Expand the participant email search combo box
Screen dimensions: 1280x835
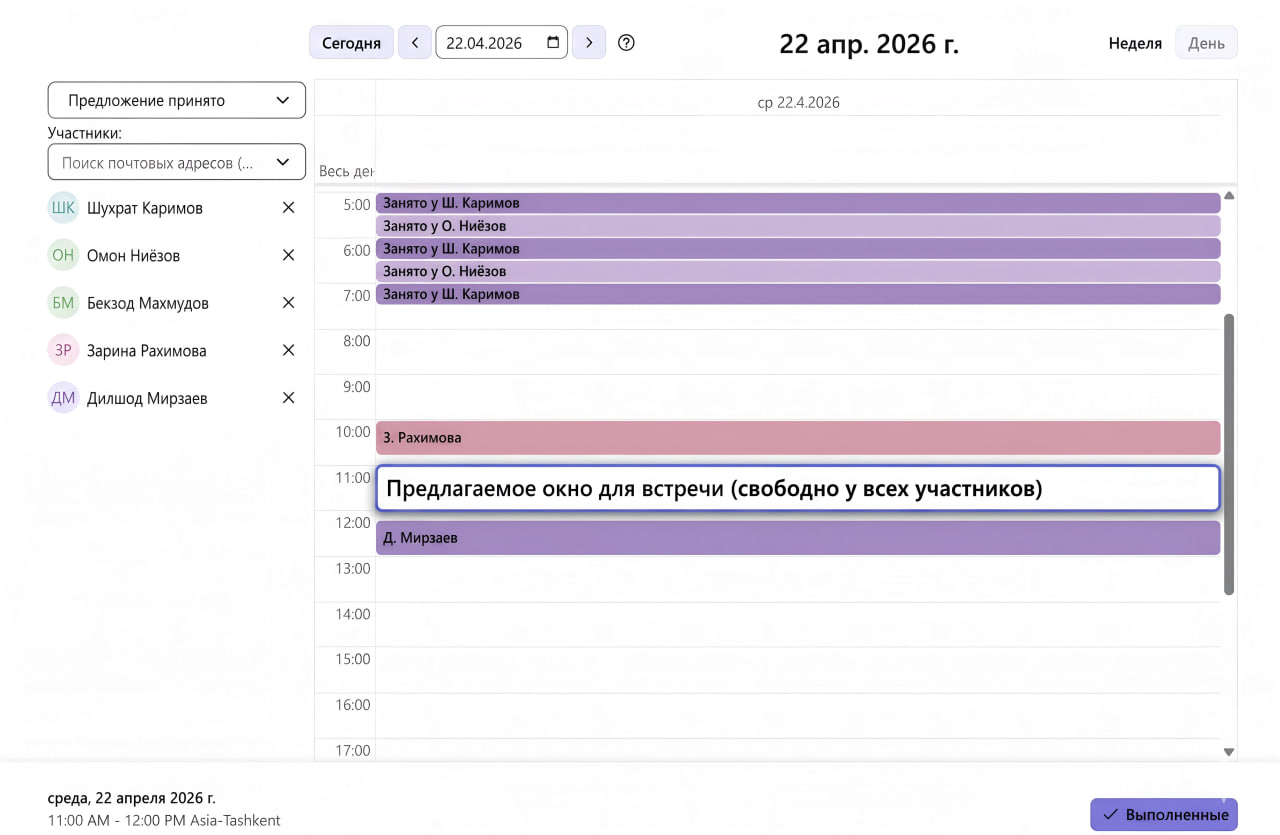click(177, 162)
